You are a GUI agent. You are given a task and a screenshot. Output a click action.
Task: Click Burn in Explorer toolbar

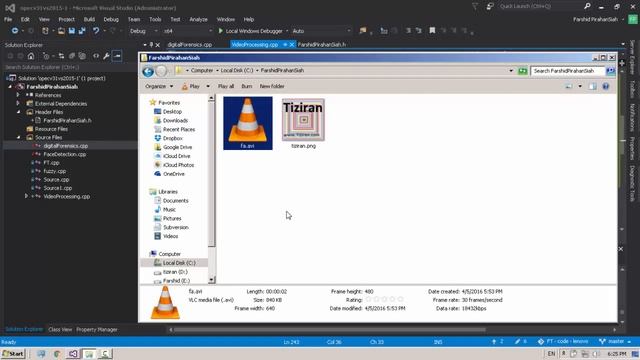[247, 87]
